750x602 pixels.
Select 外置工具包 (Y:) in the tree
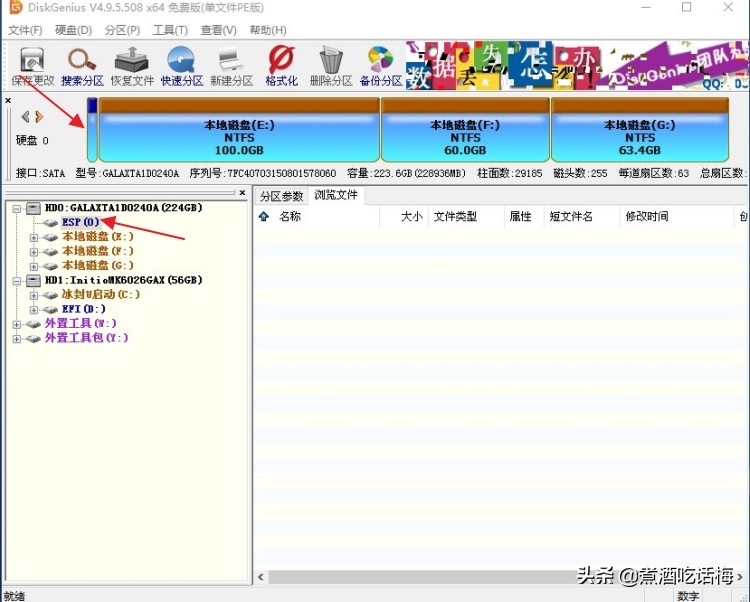[x=87, y=338]
